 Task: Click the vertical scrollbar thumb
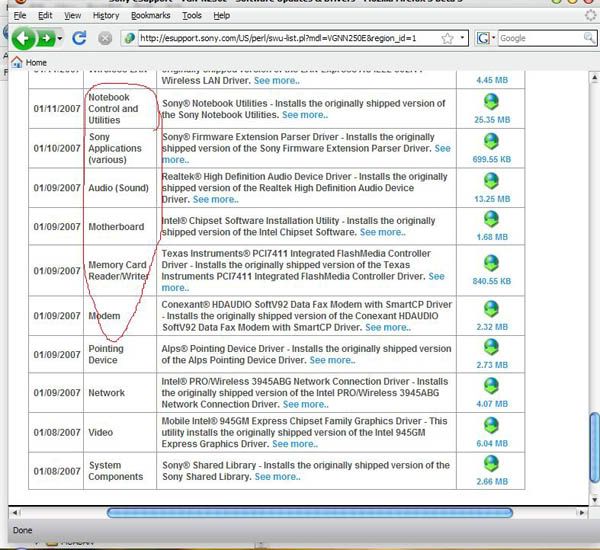(x=594, y=447)
